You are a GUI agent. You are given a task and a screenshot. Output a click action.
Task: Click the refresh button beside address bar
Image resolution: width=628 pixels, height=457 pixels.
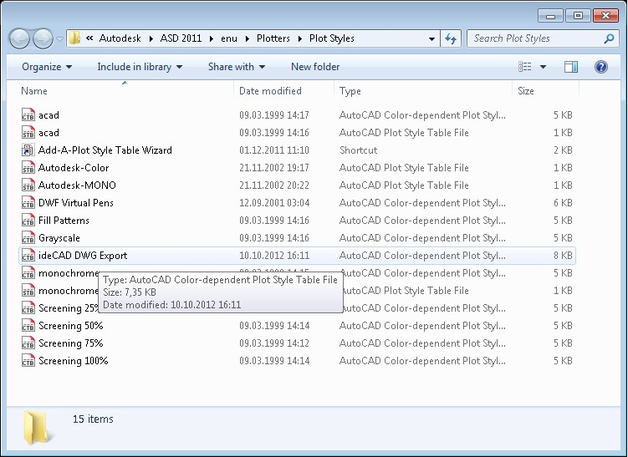(450, 39)
